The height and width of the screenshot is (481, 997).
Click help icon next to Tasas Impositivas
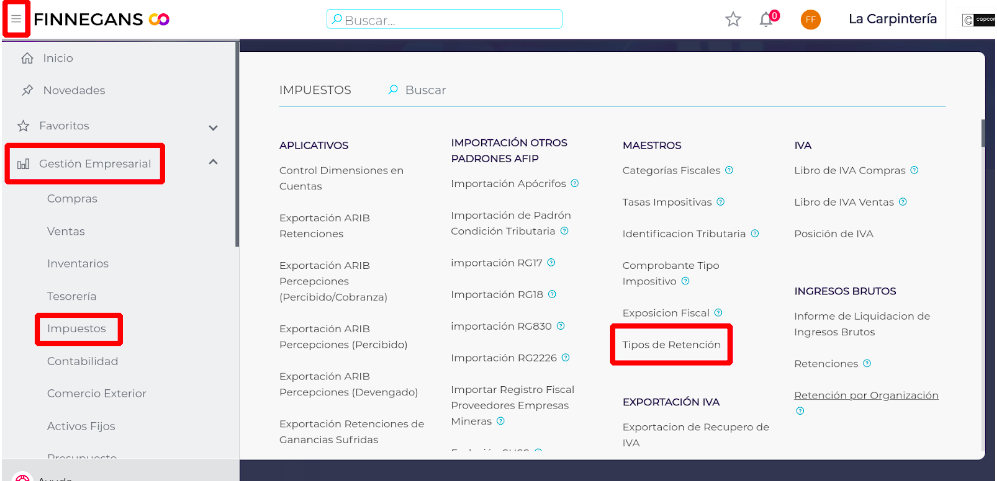coord(720,202)
